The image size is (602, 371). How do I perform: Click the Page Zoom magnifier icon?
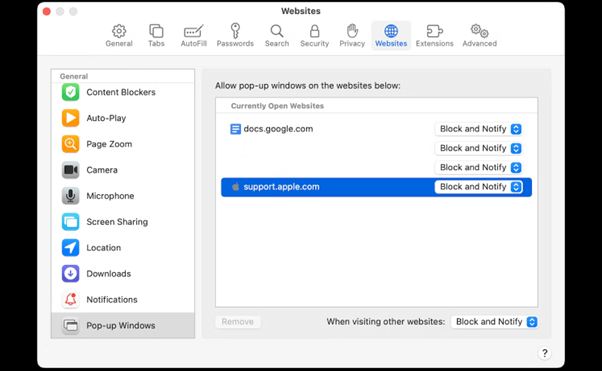(70, 144)
